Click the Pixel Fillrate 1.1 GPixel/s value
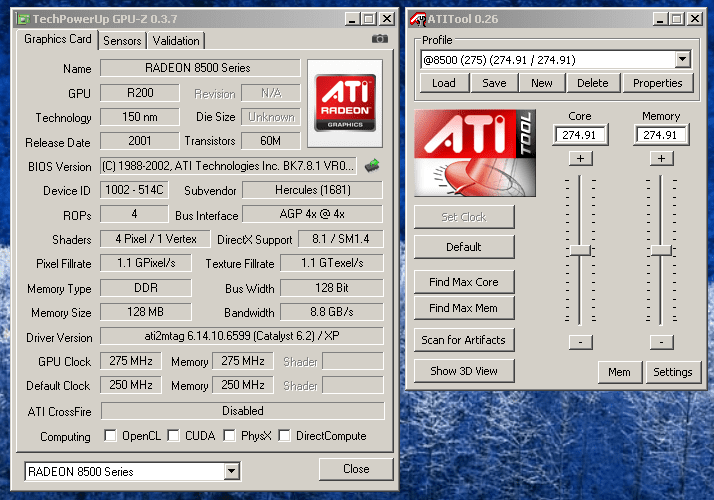Viewport: 714px width, 500px height. pyautogui.click(x=146, y=263)
